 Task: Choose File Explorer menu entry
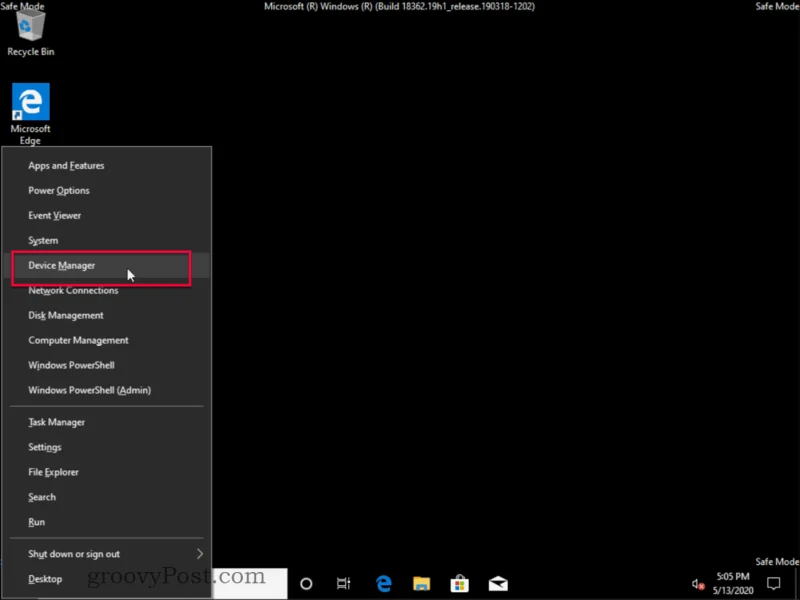pos(107,472)
